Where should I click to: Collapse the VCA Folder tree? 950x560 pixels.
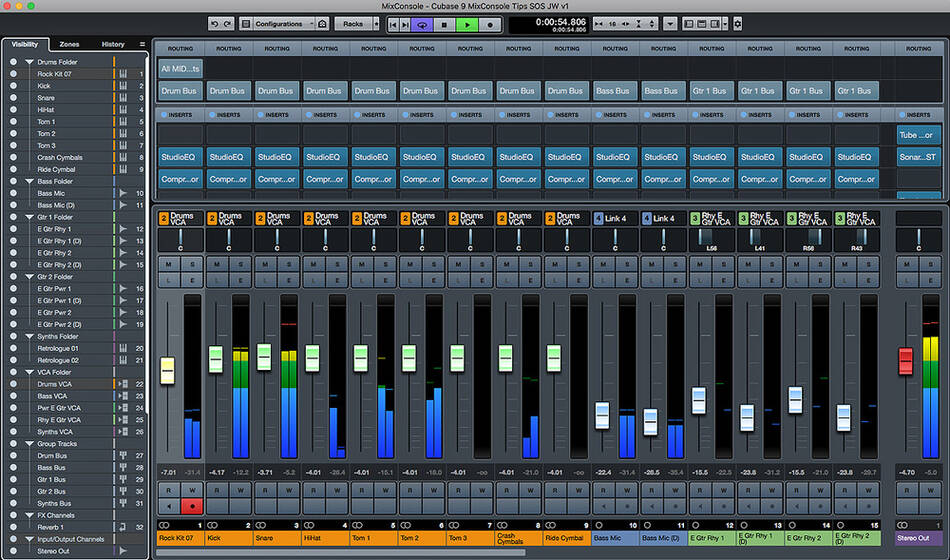coord(29,372)
